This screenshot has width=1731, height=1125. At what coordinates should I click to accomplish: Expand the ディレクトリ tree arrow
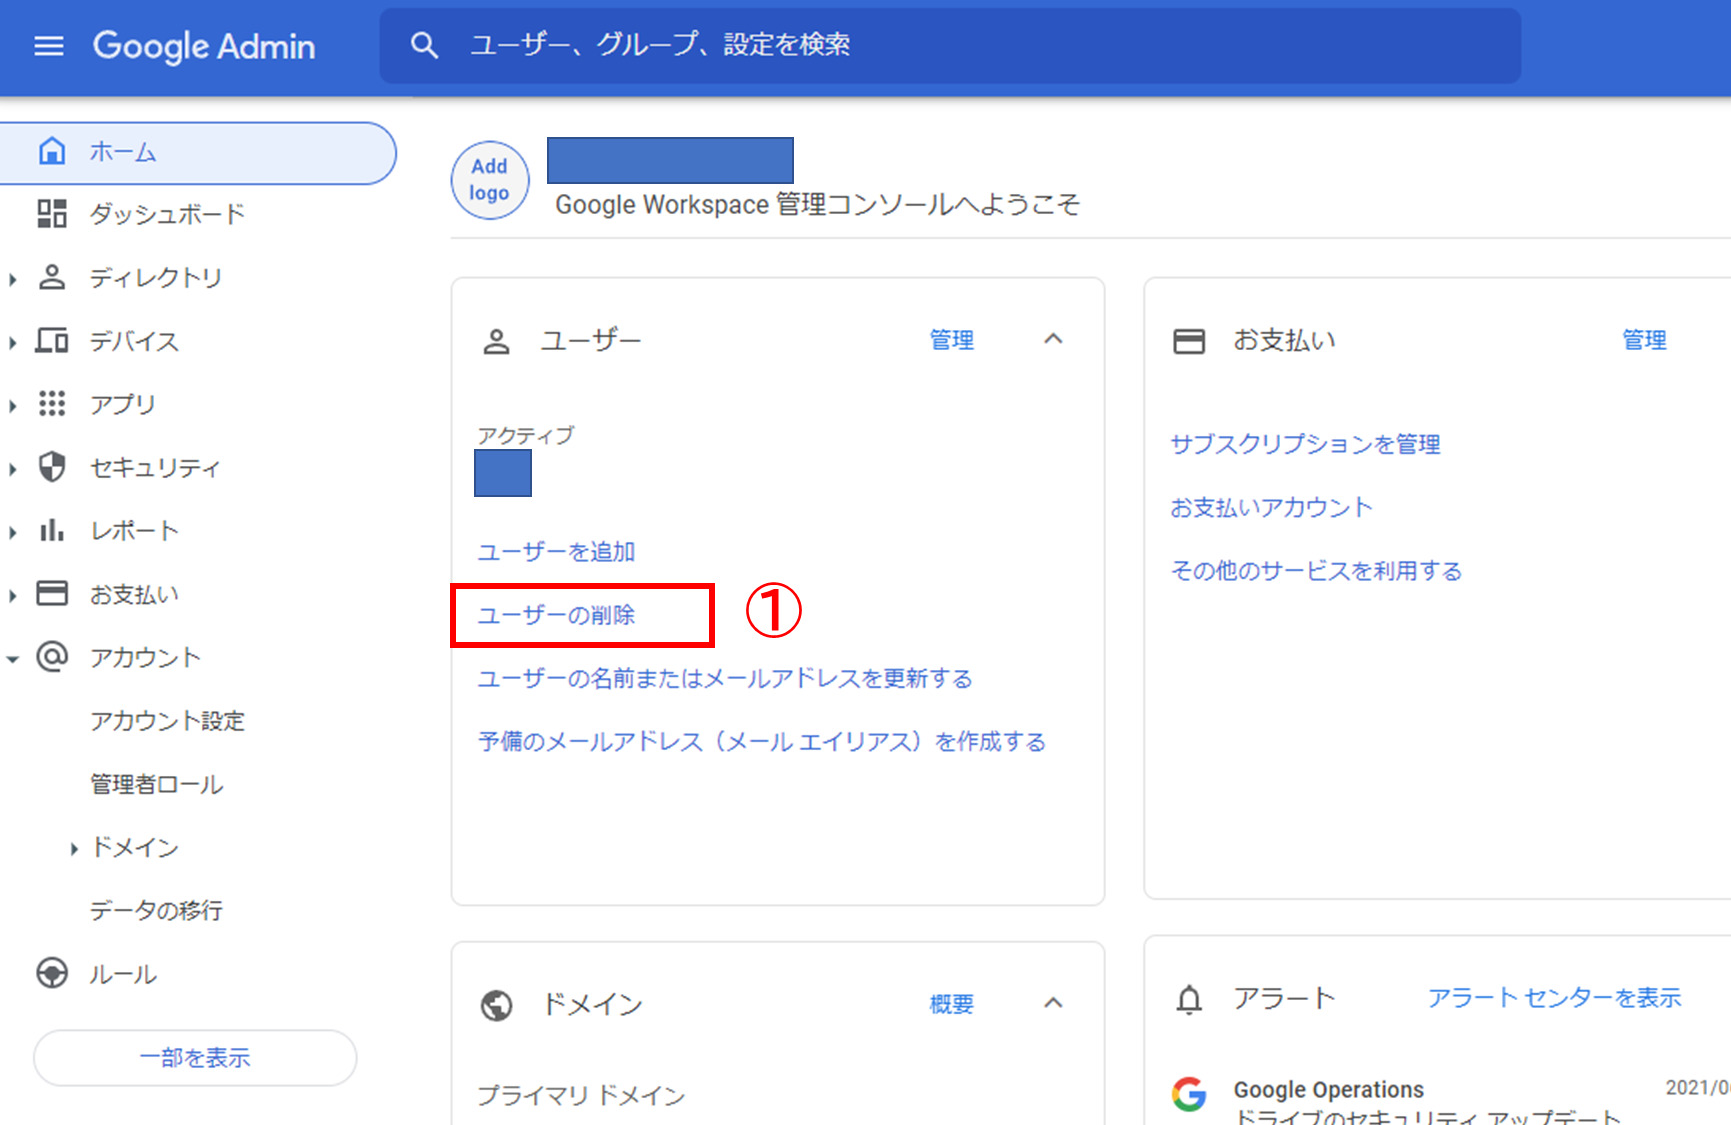tap(13, 279)
